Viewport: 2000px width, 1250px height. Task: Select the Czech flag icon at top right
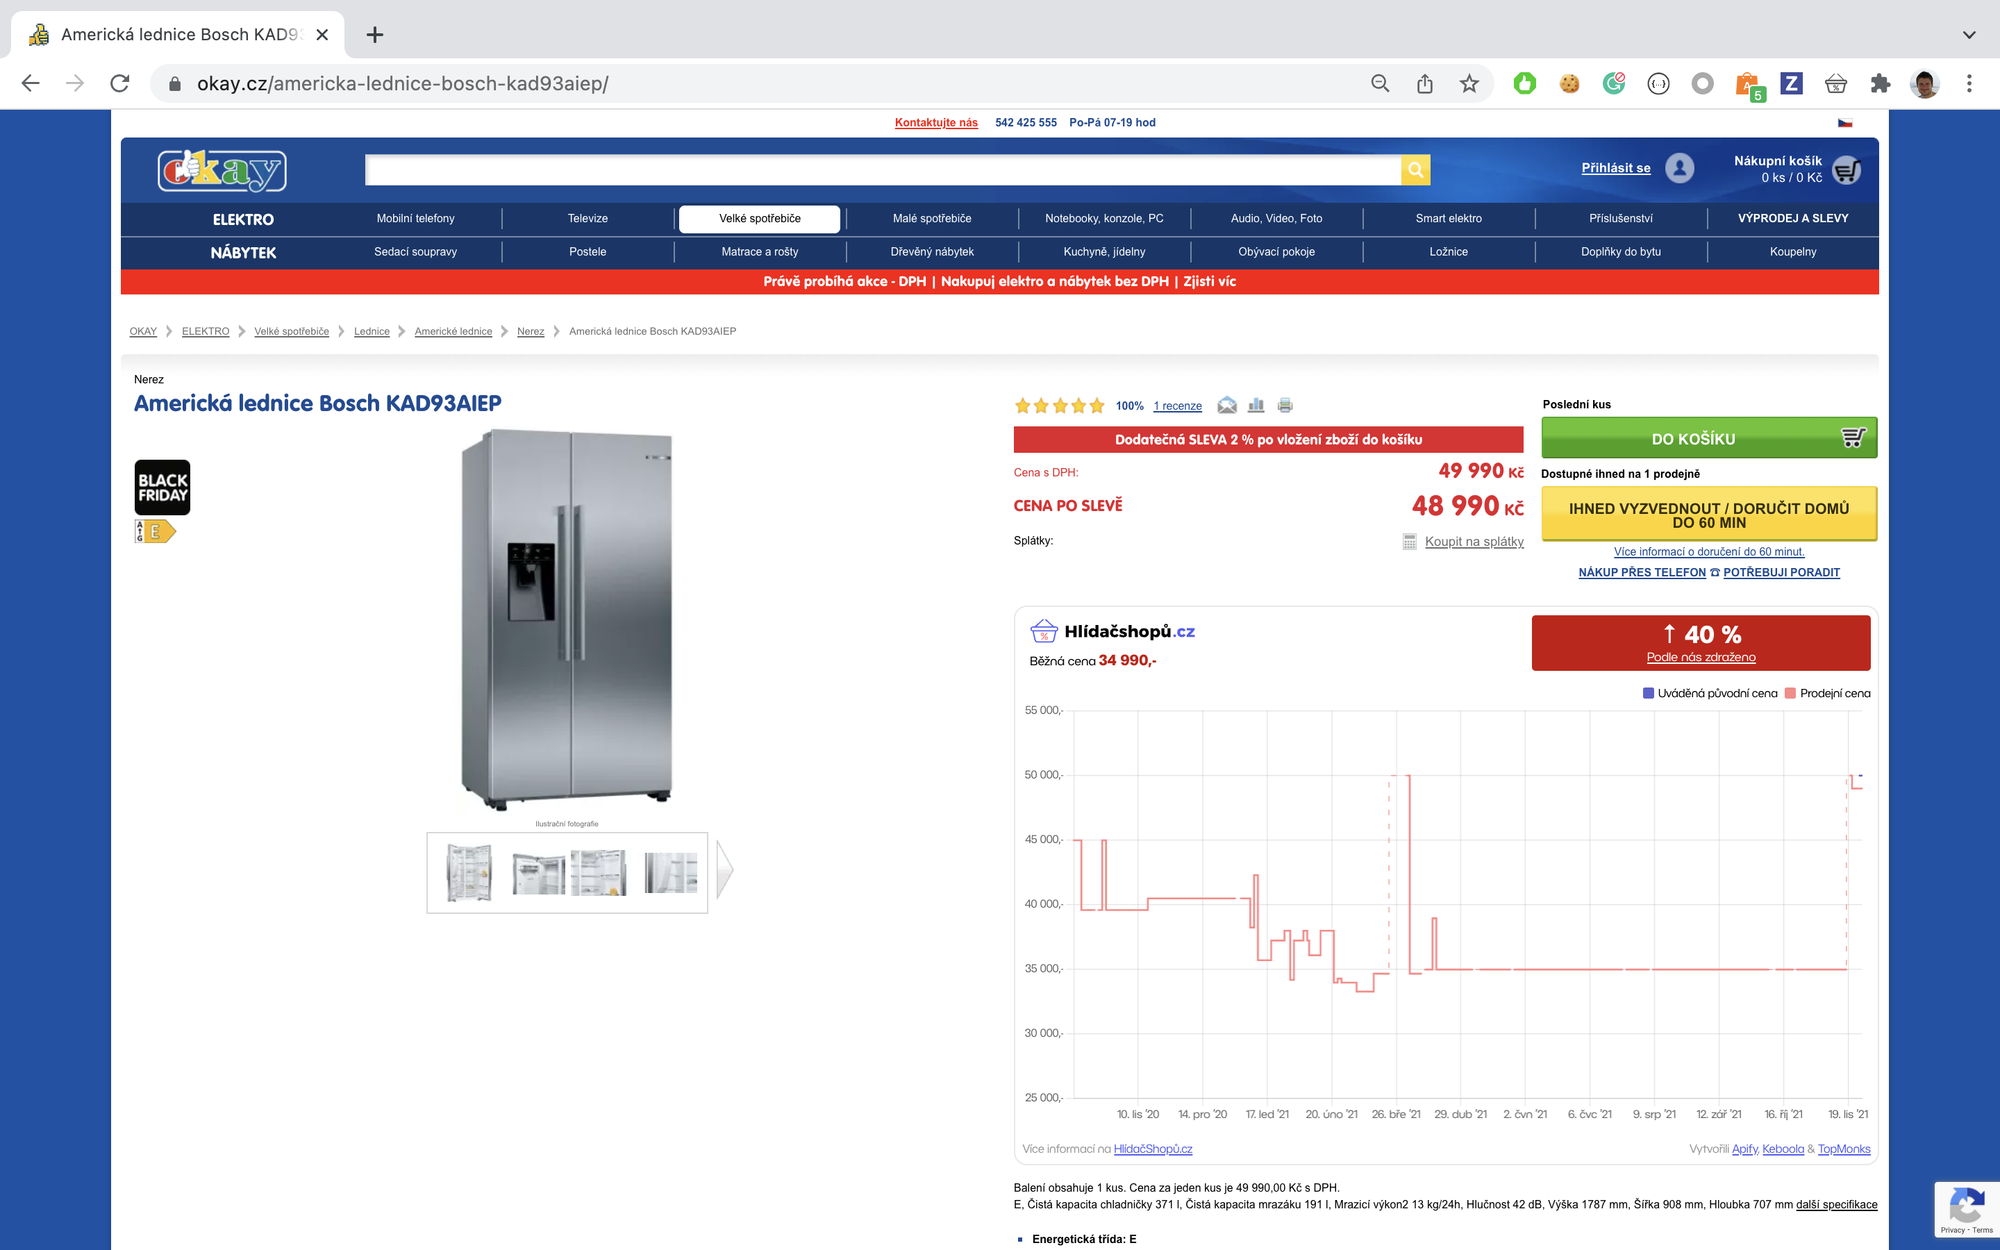tap(1846, 121)
